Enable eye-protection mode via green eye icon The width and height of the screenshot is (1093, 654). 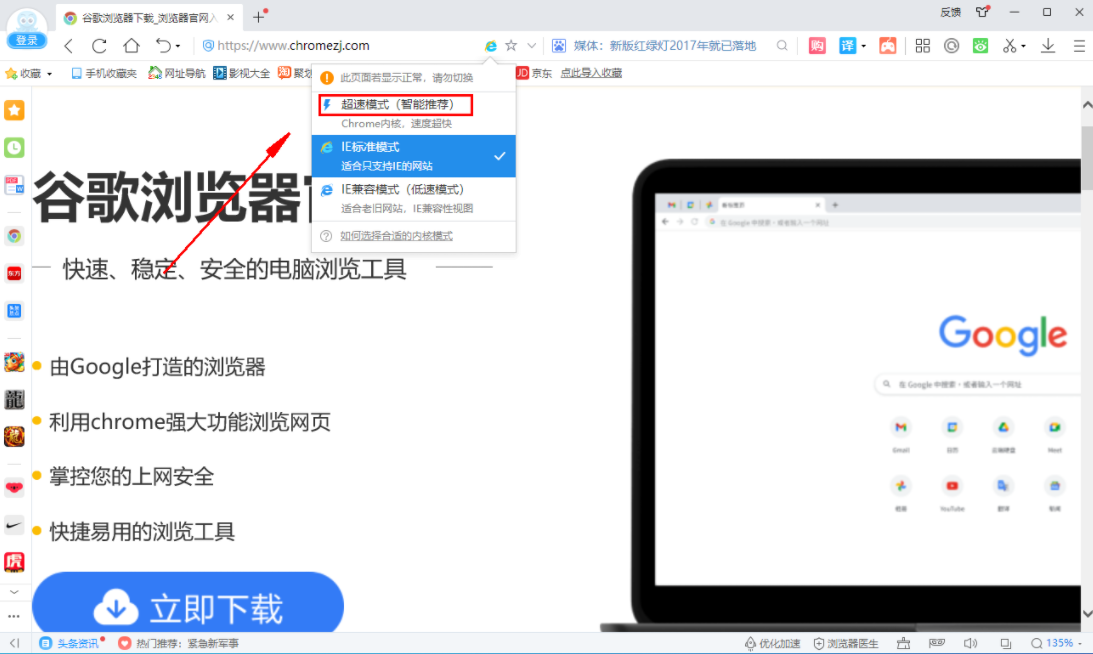pyautogui.click(x=980, y=45)
